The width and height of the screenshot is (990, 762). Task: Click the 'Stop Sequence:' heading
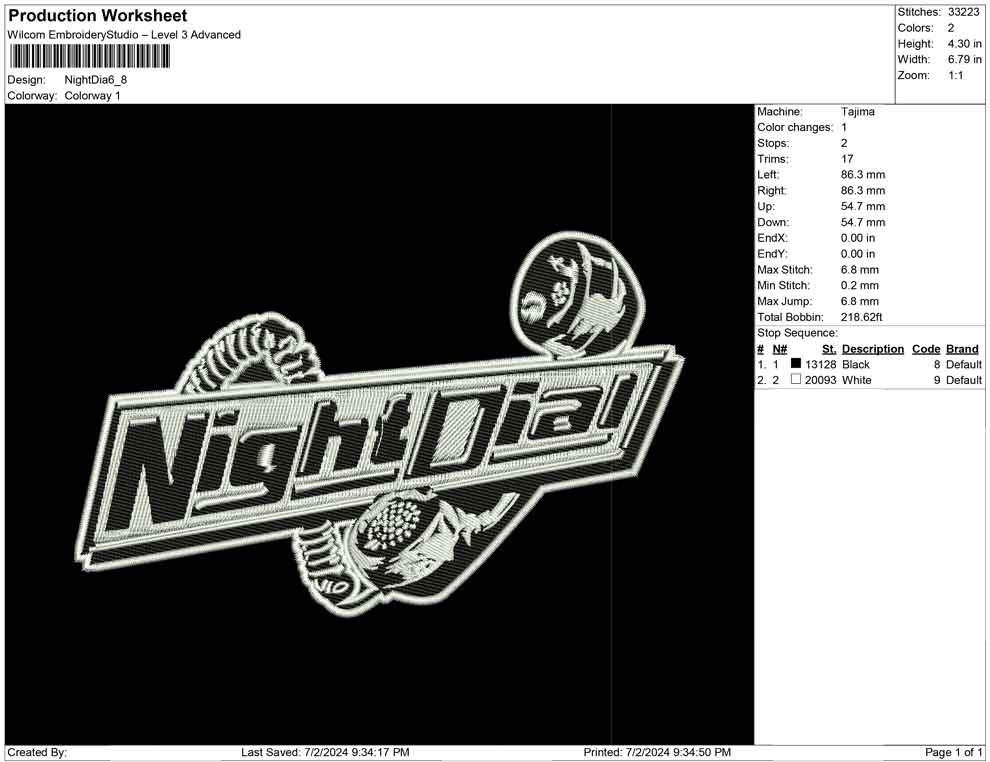[x=797, y=333]
